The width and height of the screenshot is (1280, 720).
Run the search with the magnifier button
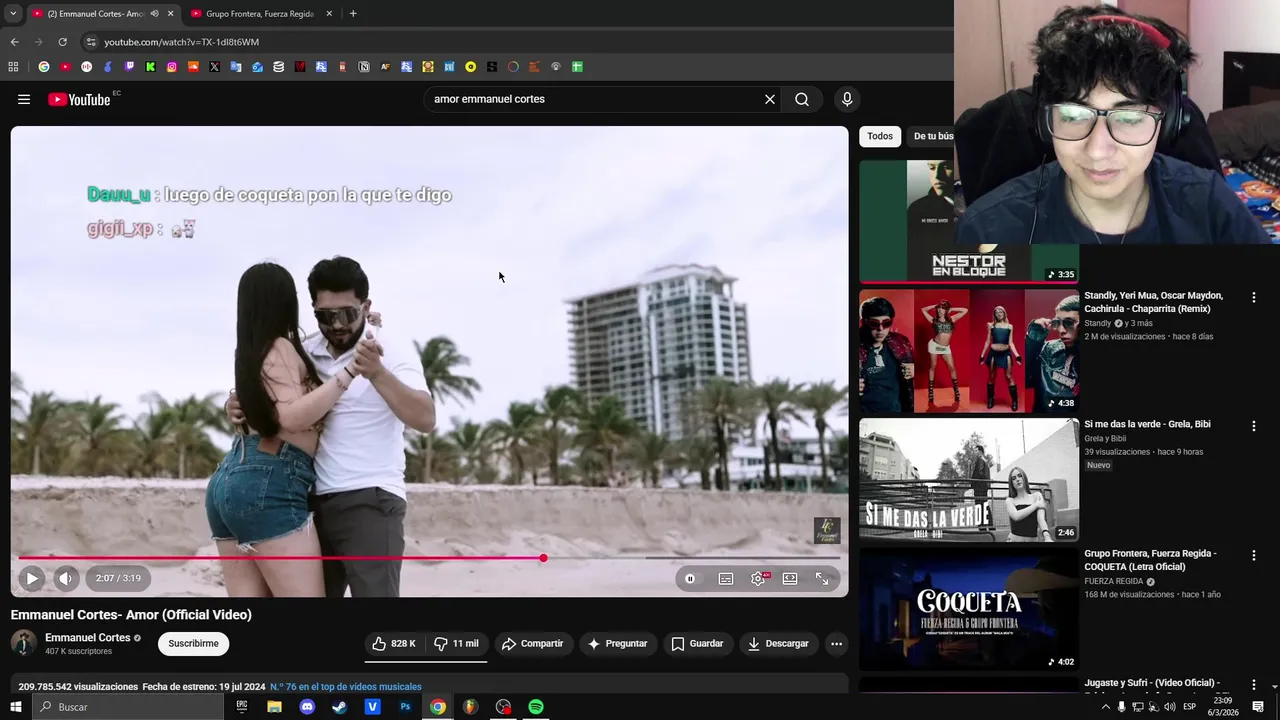[802, 99]
